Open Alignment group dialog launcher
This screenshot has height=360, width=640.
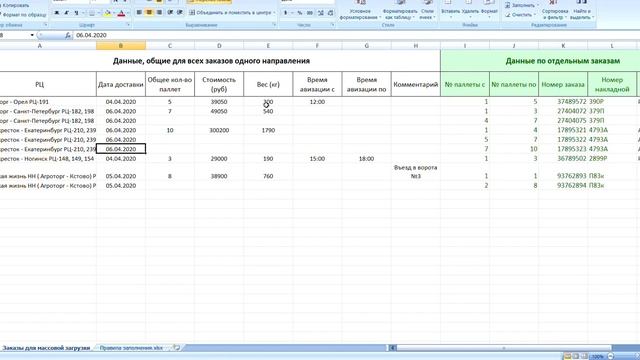(x=274, y=25)
